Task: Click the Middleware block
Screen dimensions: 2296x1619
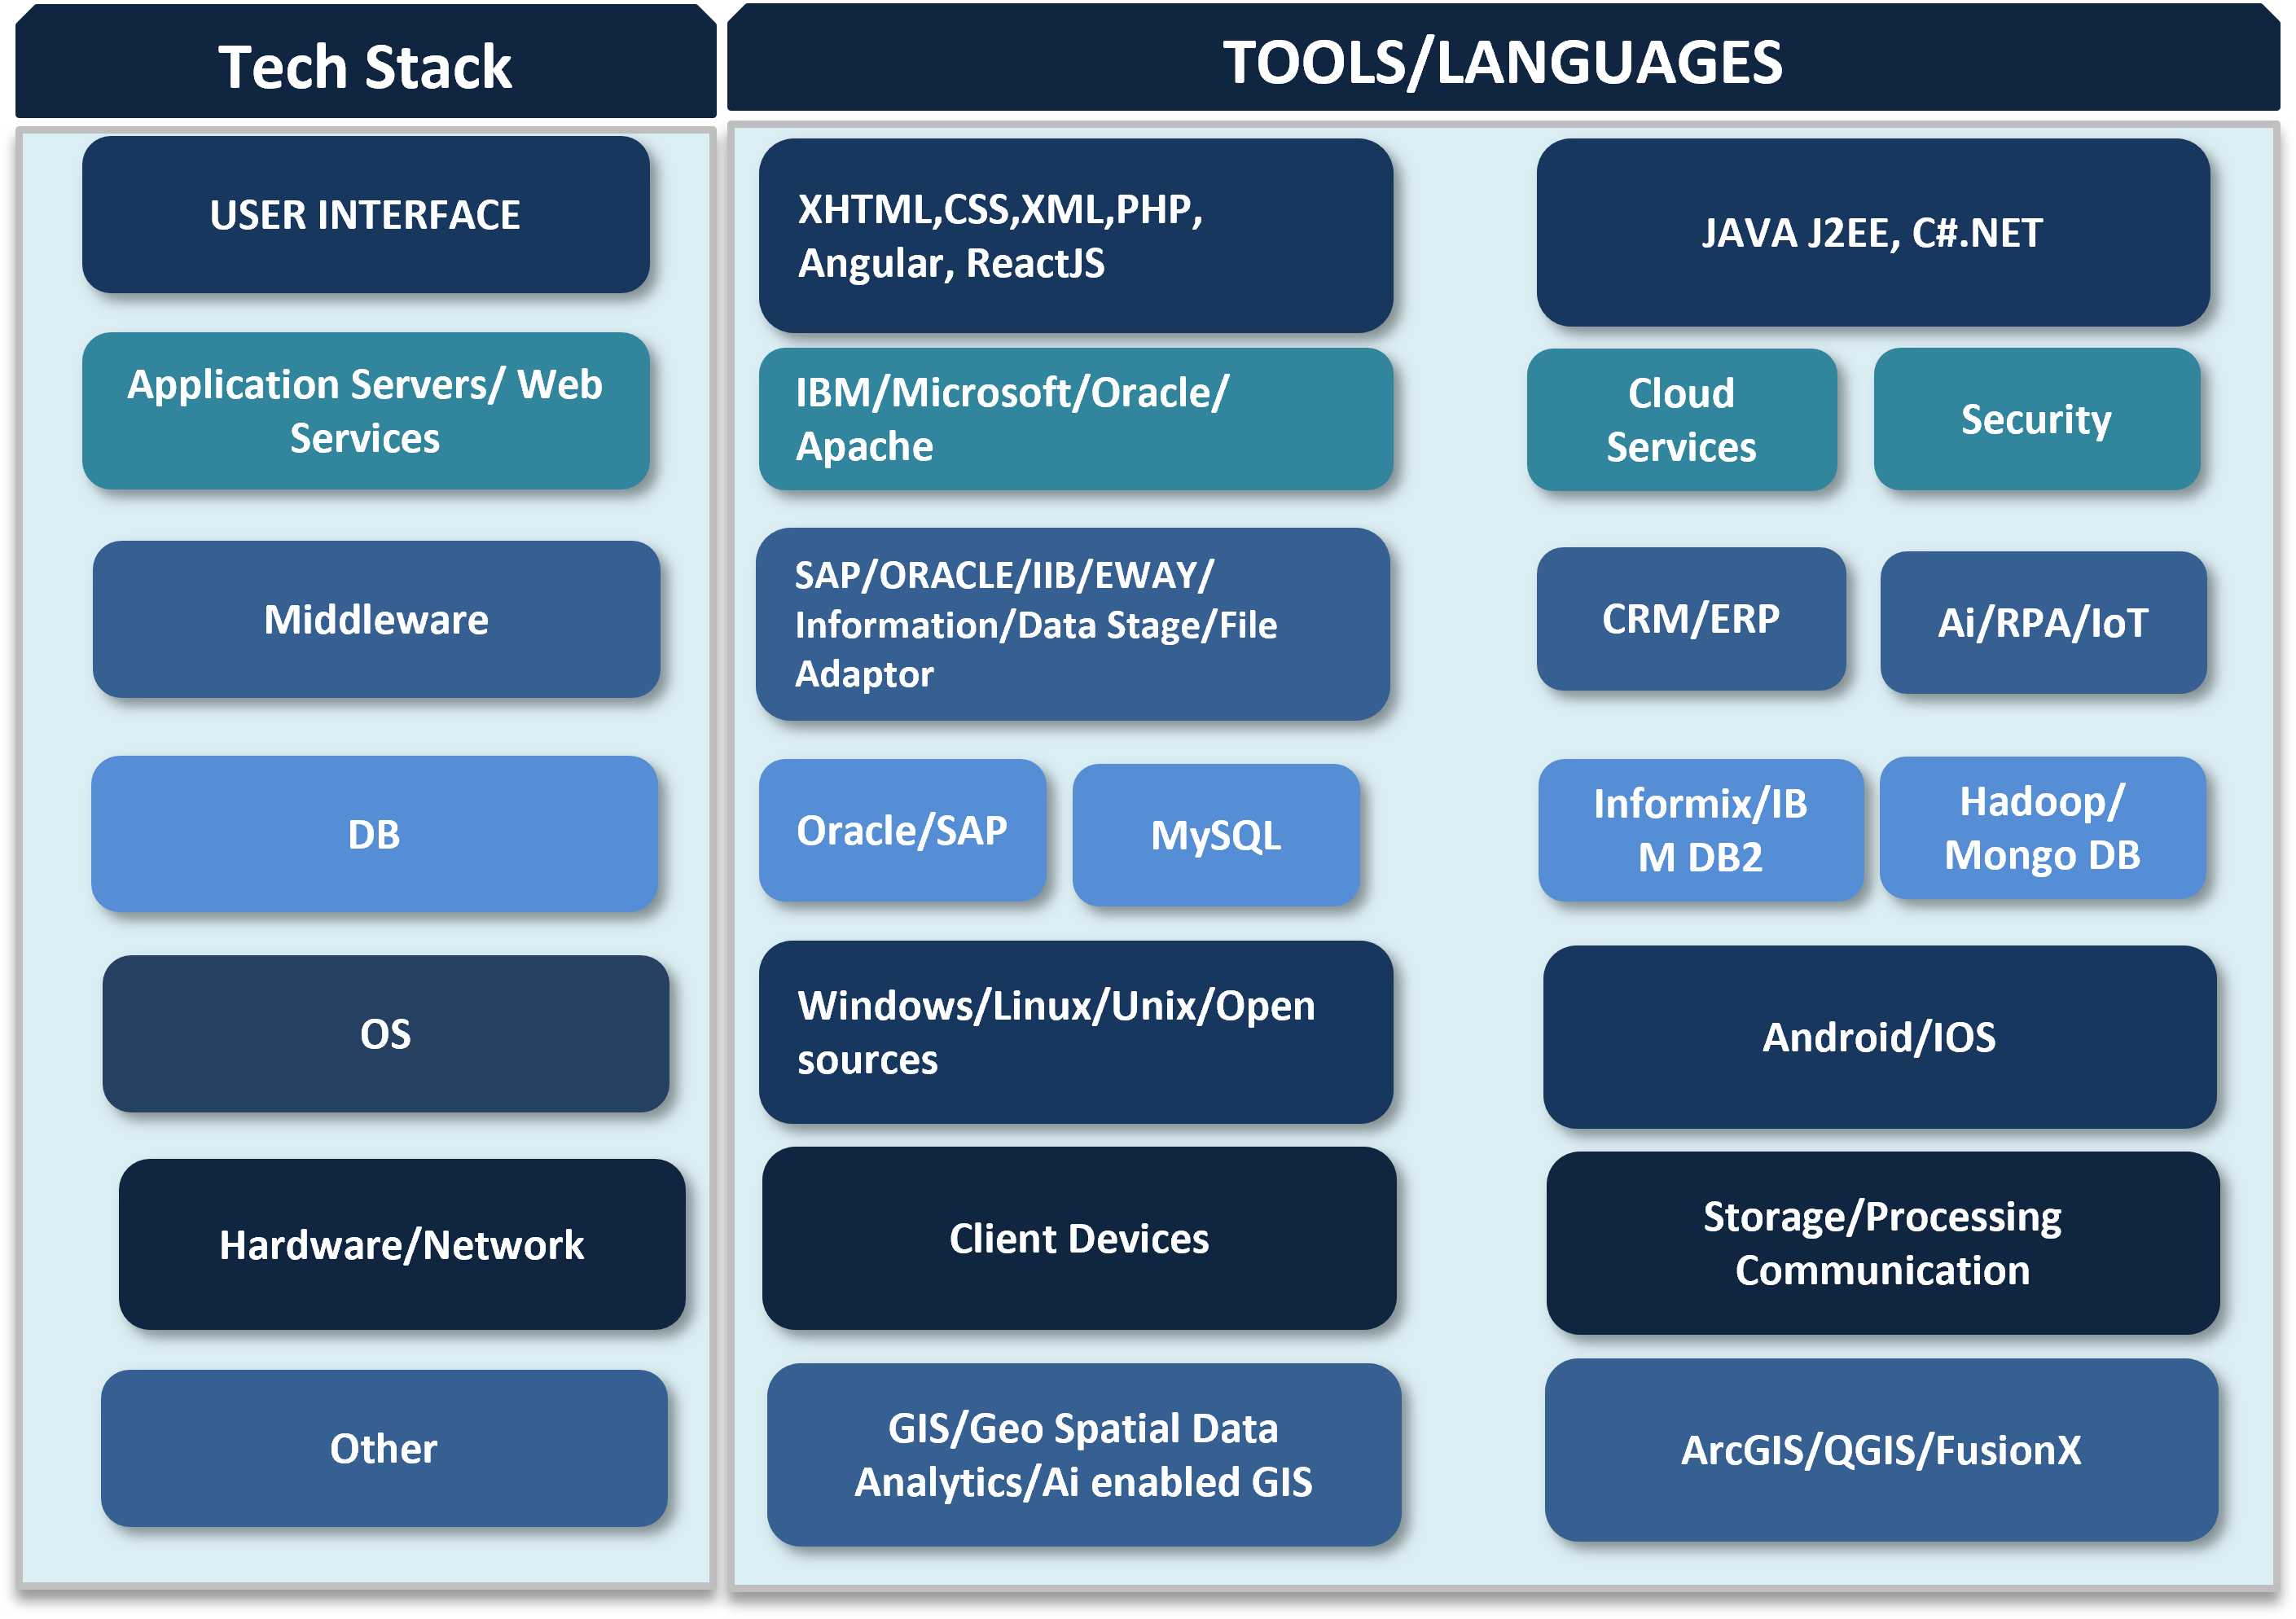Action: 376,620
